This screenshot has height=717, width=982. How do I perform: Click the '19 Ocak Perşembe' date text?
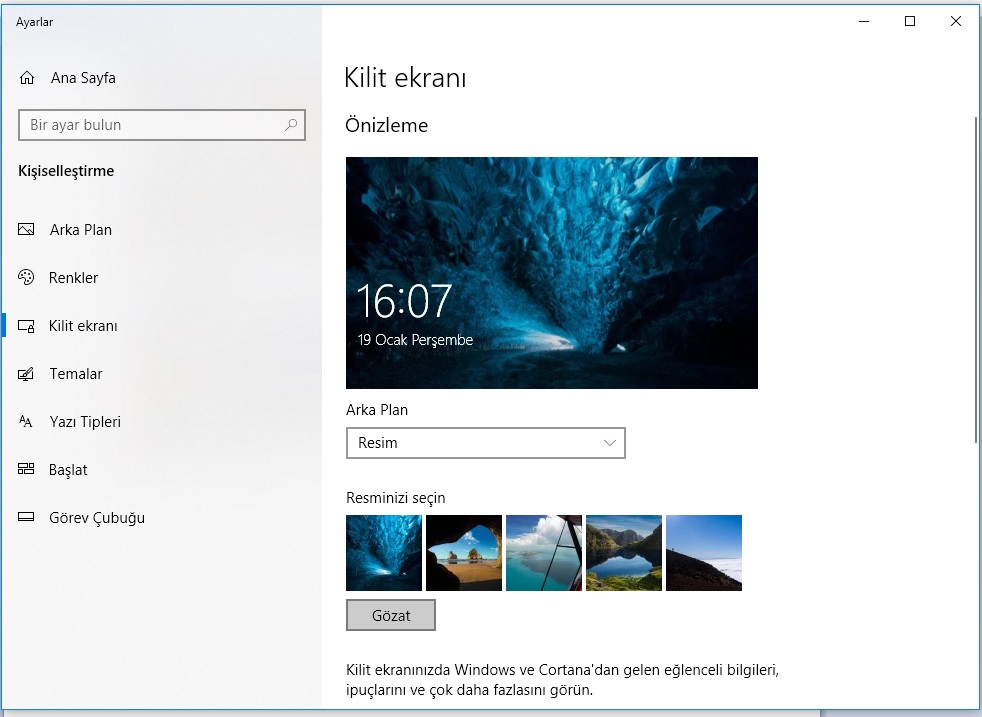click(x=415, y=340)
